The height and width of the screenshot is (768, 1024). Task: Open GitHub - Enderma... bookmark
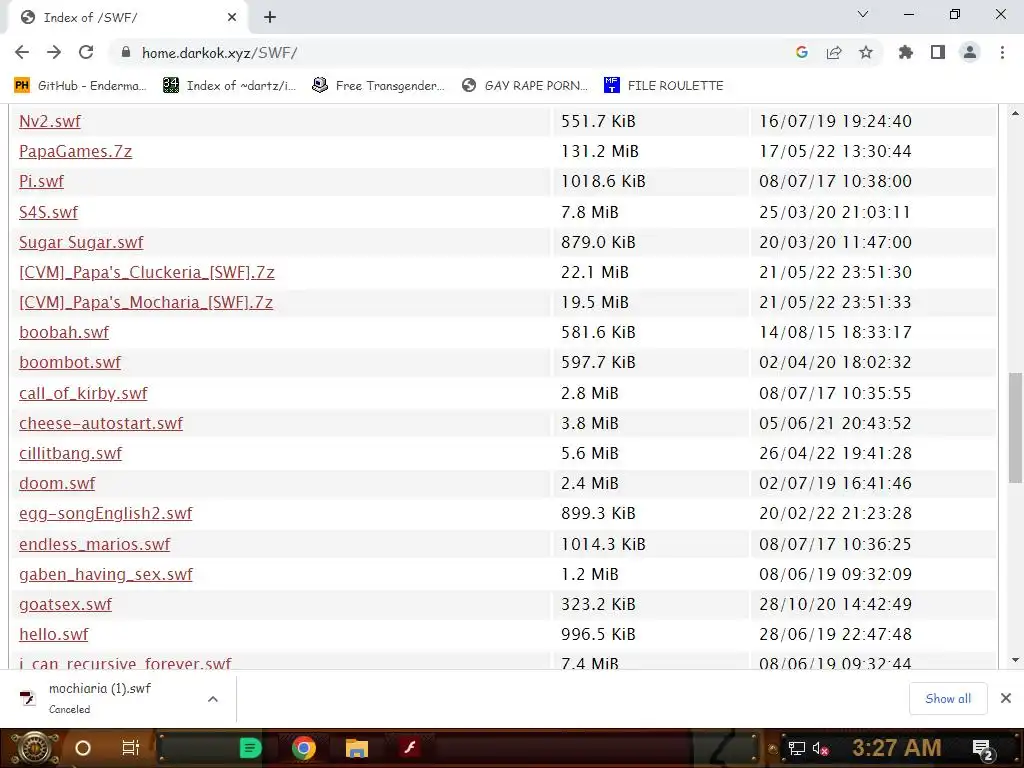[80, 86]
